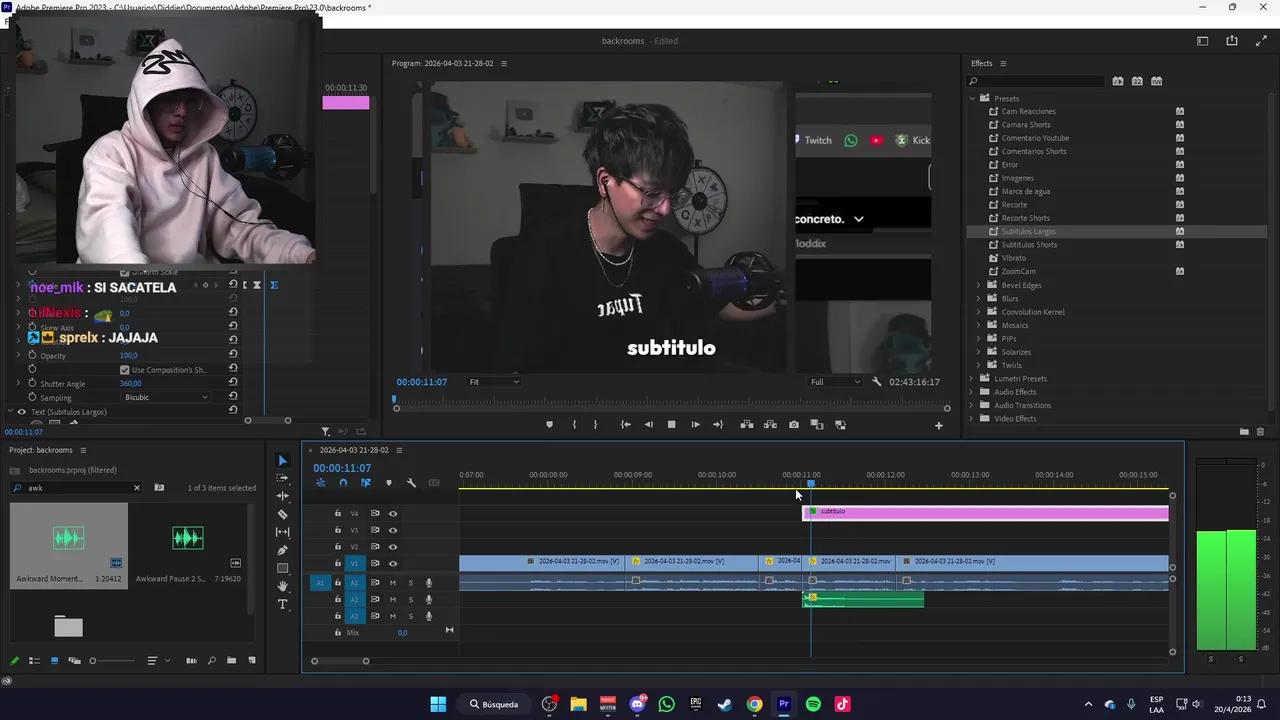
Task: Select the Razor tool in the timeline toolbar
Action: pos(283,513)
